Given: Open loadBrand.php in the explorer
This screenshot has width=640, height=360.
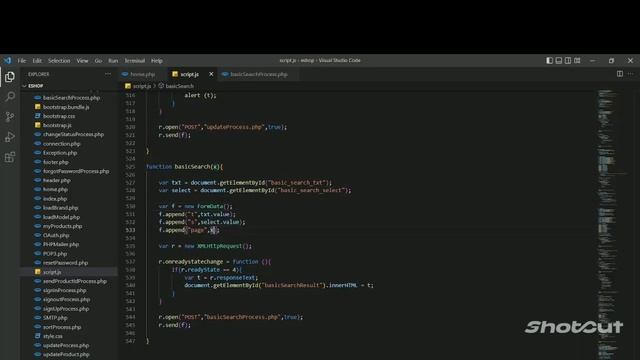Looking at the screenshot, I should pyautogui.click(x=60, y=208).
